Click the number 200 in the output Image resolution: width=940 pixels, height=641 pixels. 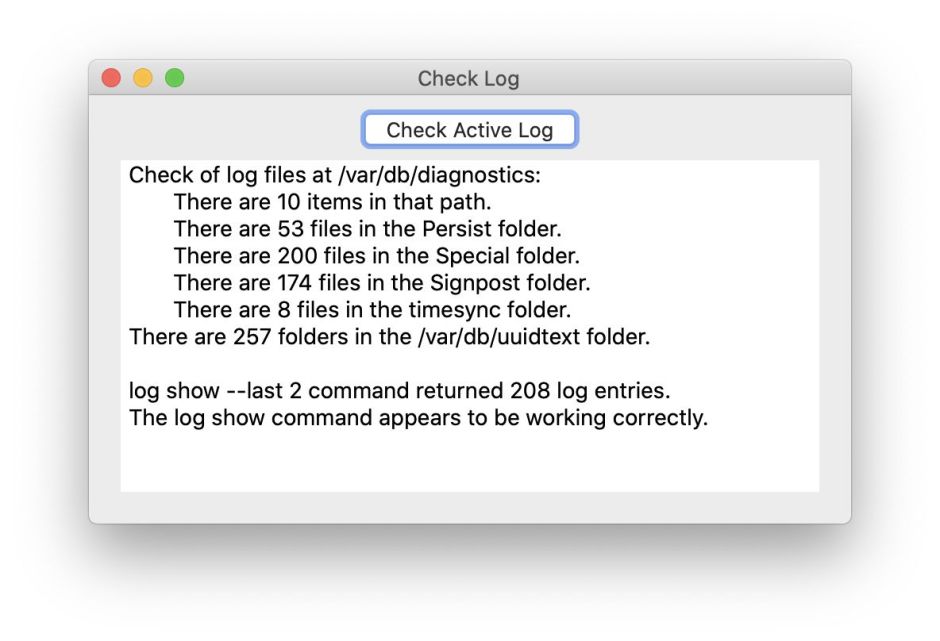pyautogui.click(x=296, y=256)
